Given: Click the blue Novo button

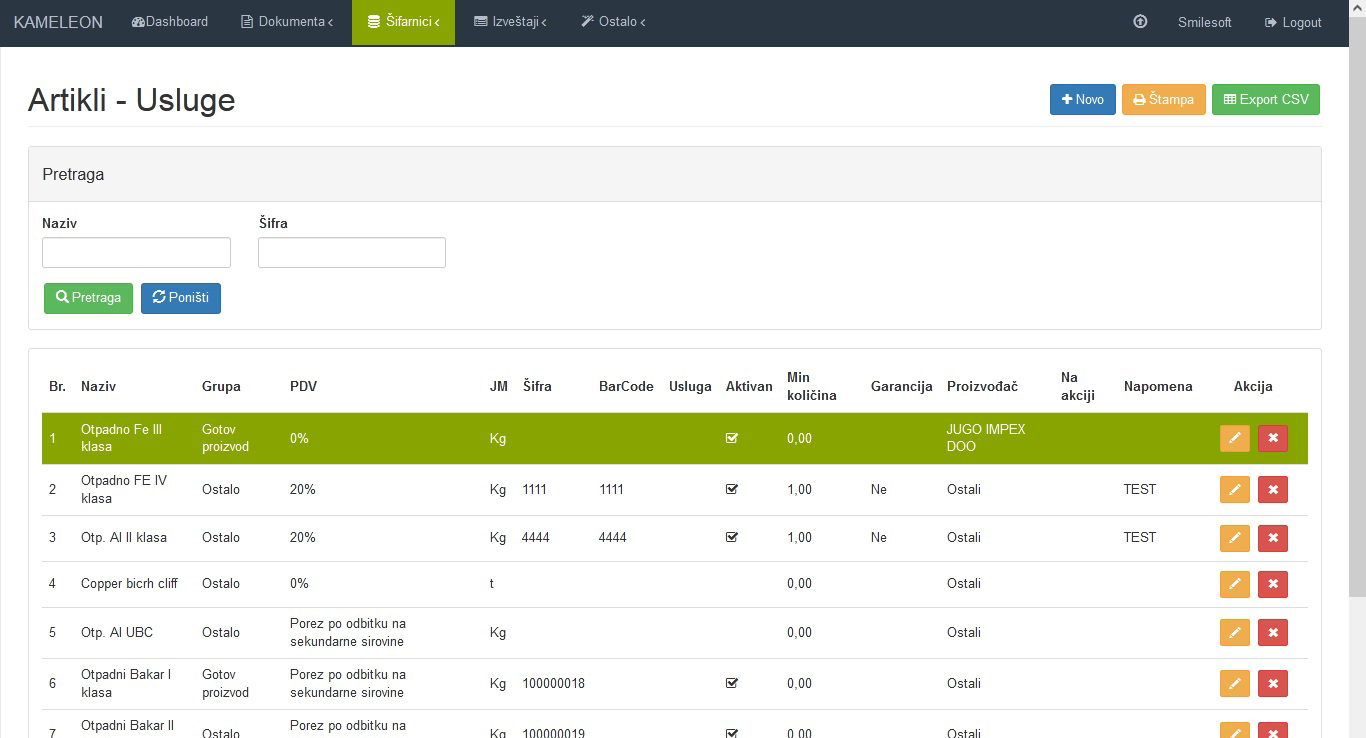Looking at the screenshot, I should [1082, 100].
